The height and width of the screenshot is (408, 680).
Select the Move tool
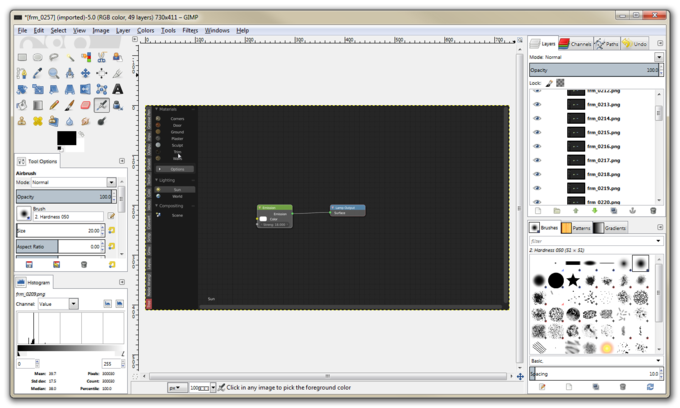point(86,73)
